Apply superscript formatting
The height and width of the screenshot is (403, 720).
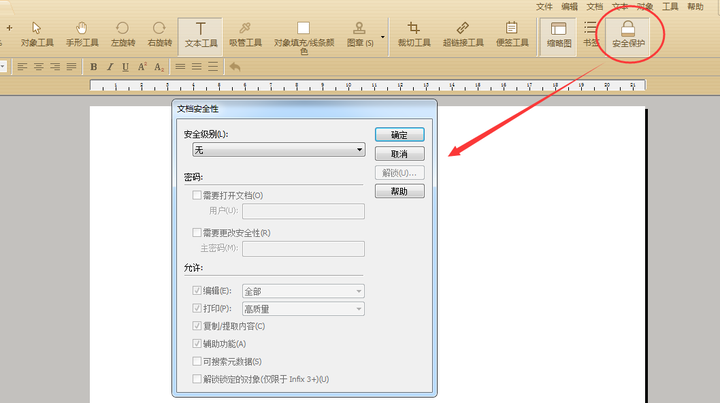(x=142, y=67)
